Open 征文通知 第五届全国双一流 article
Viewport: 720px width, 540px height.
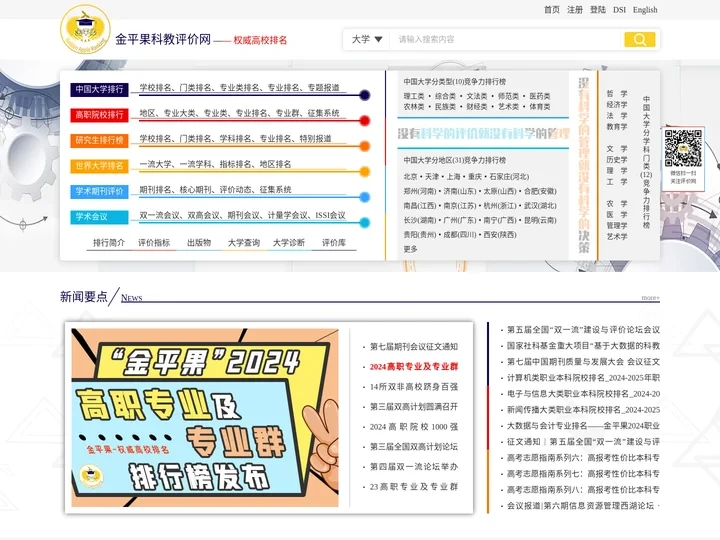pos(583,442)
